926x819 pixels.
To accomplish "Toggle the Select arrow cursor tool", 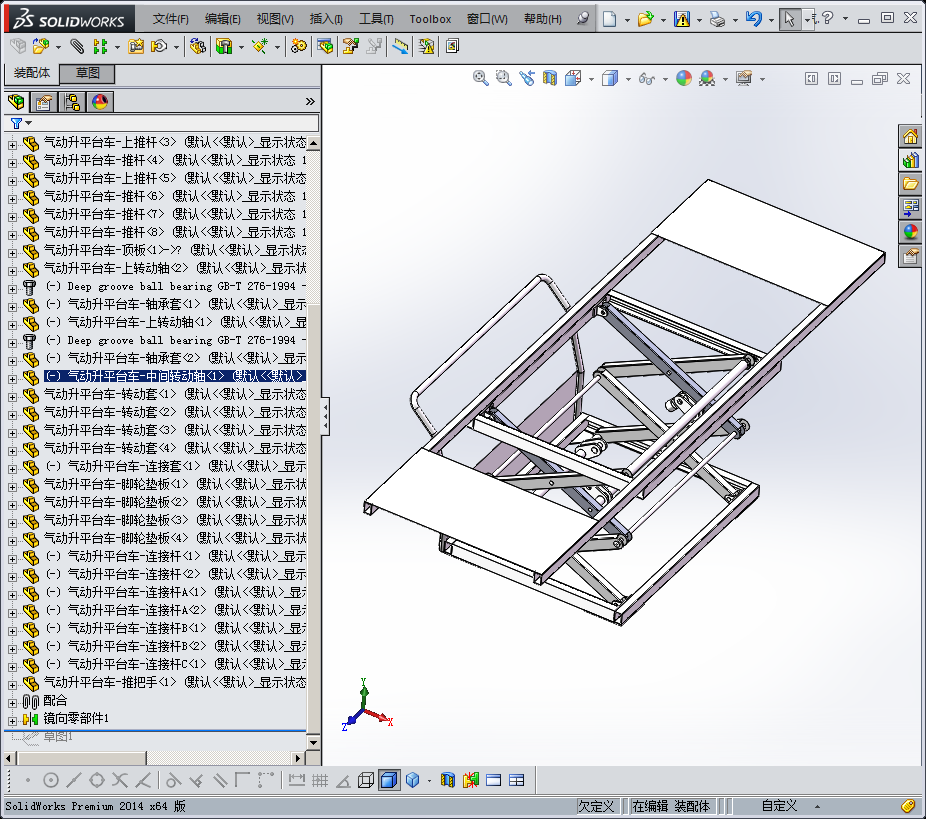I will pyautogui.click(x=790, y=19).
